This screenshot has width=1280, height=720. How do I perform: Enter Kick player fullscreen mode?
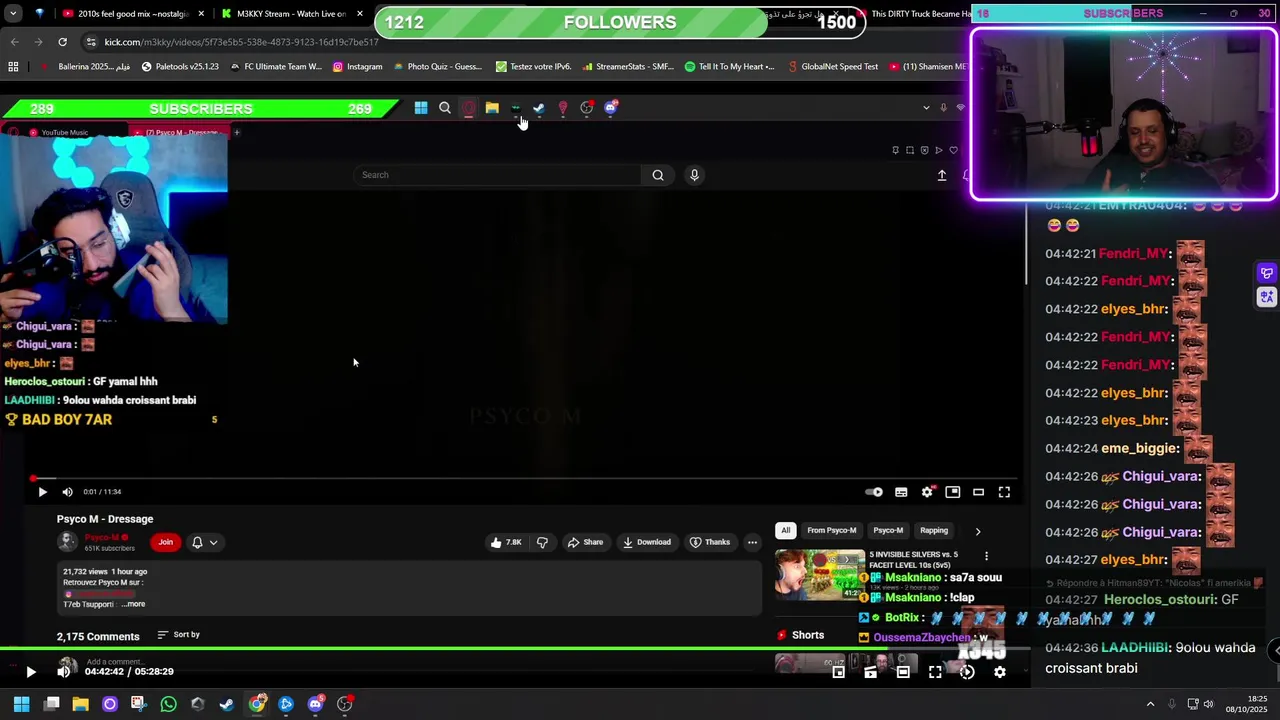coord(935,672)
